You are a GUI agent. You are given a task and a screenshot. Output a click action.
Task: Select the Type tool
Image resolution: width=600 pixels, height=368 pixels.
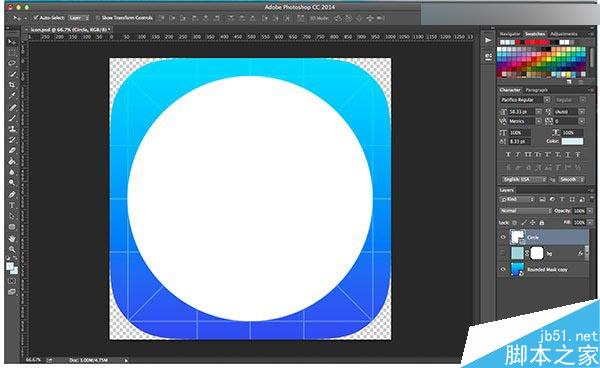(x=12, y=205)
